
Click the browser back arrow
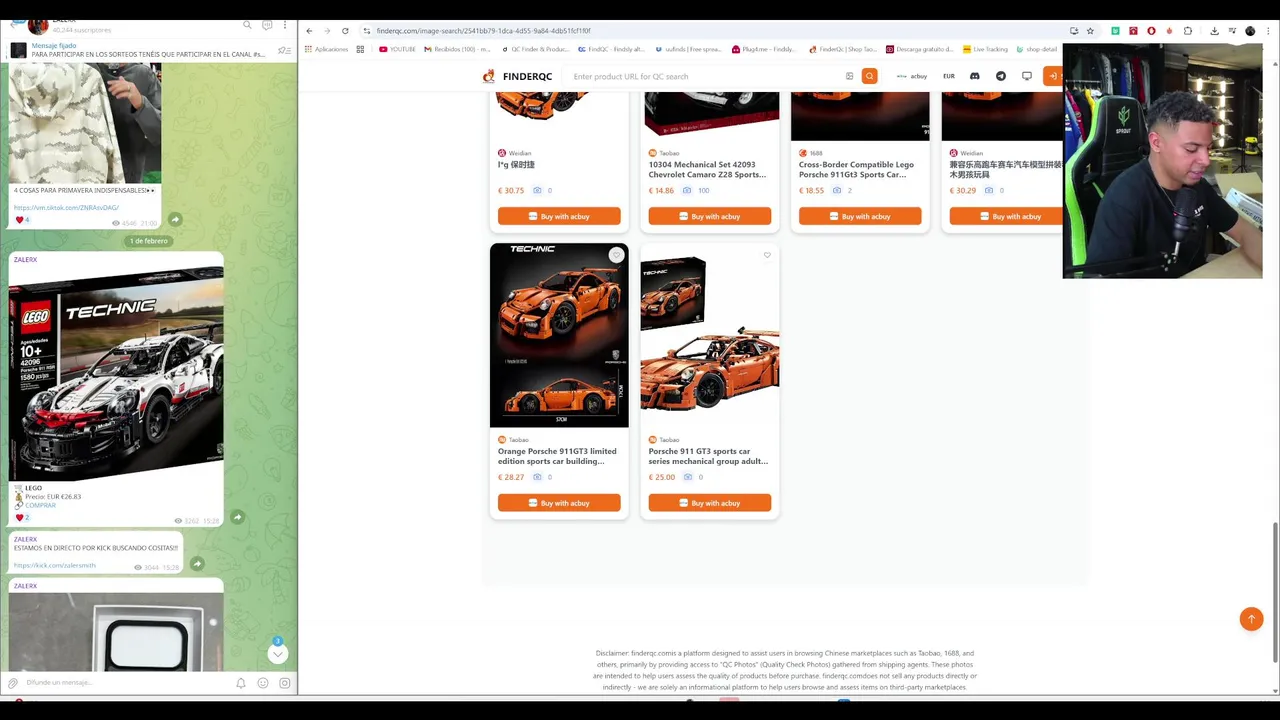coord(309,31)
